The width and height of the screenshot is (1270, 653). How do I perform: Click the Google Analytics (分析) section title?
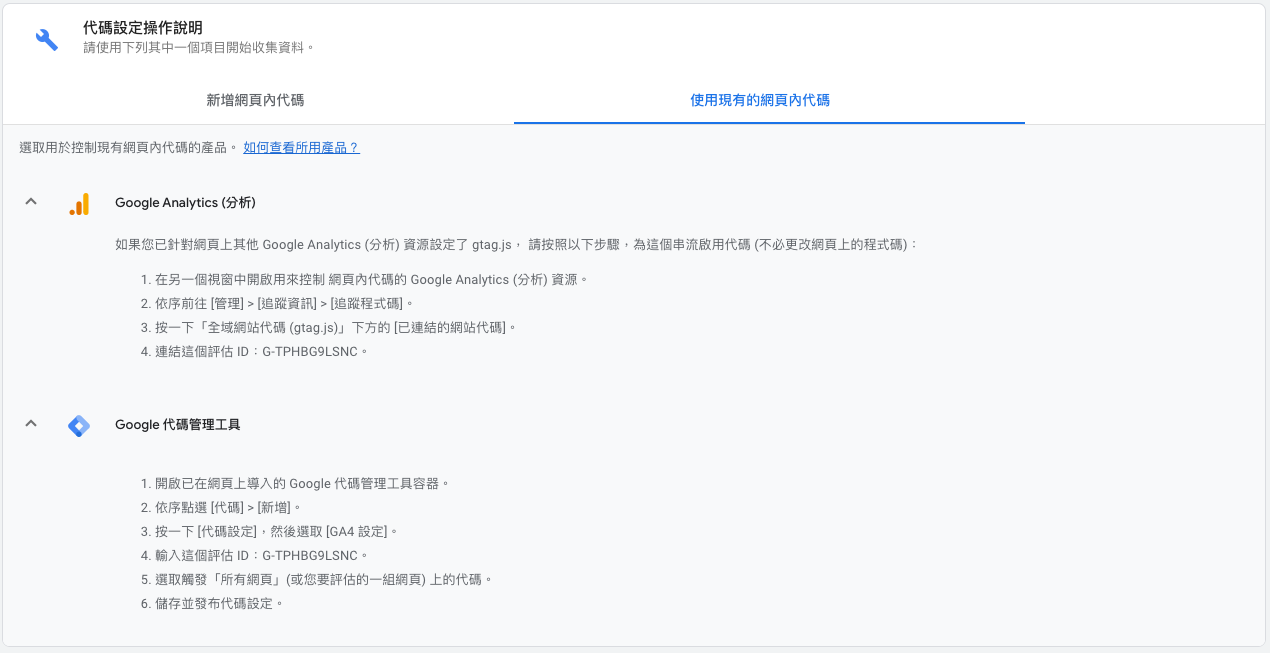pos(185,203)
